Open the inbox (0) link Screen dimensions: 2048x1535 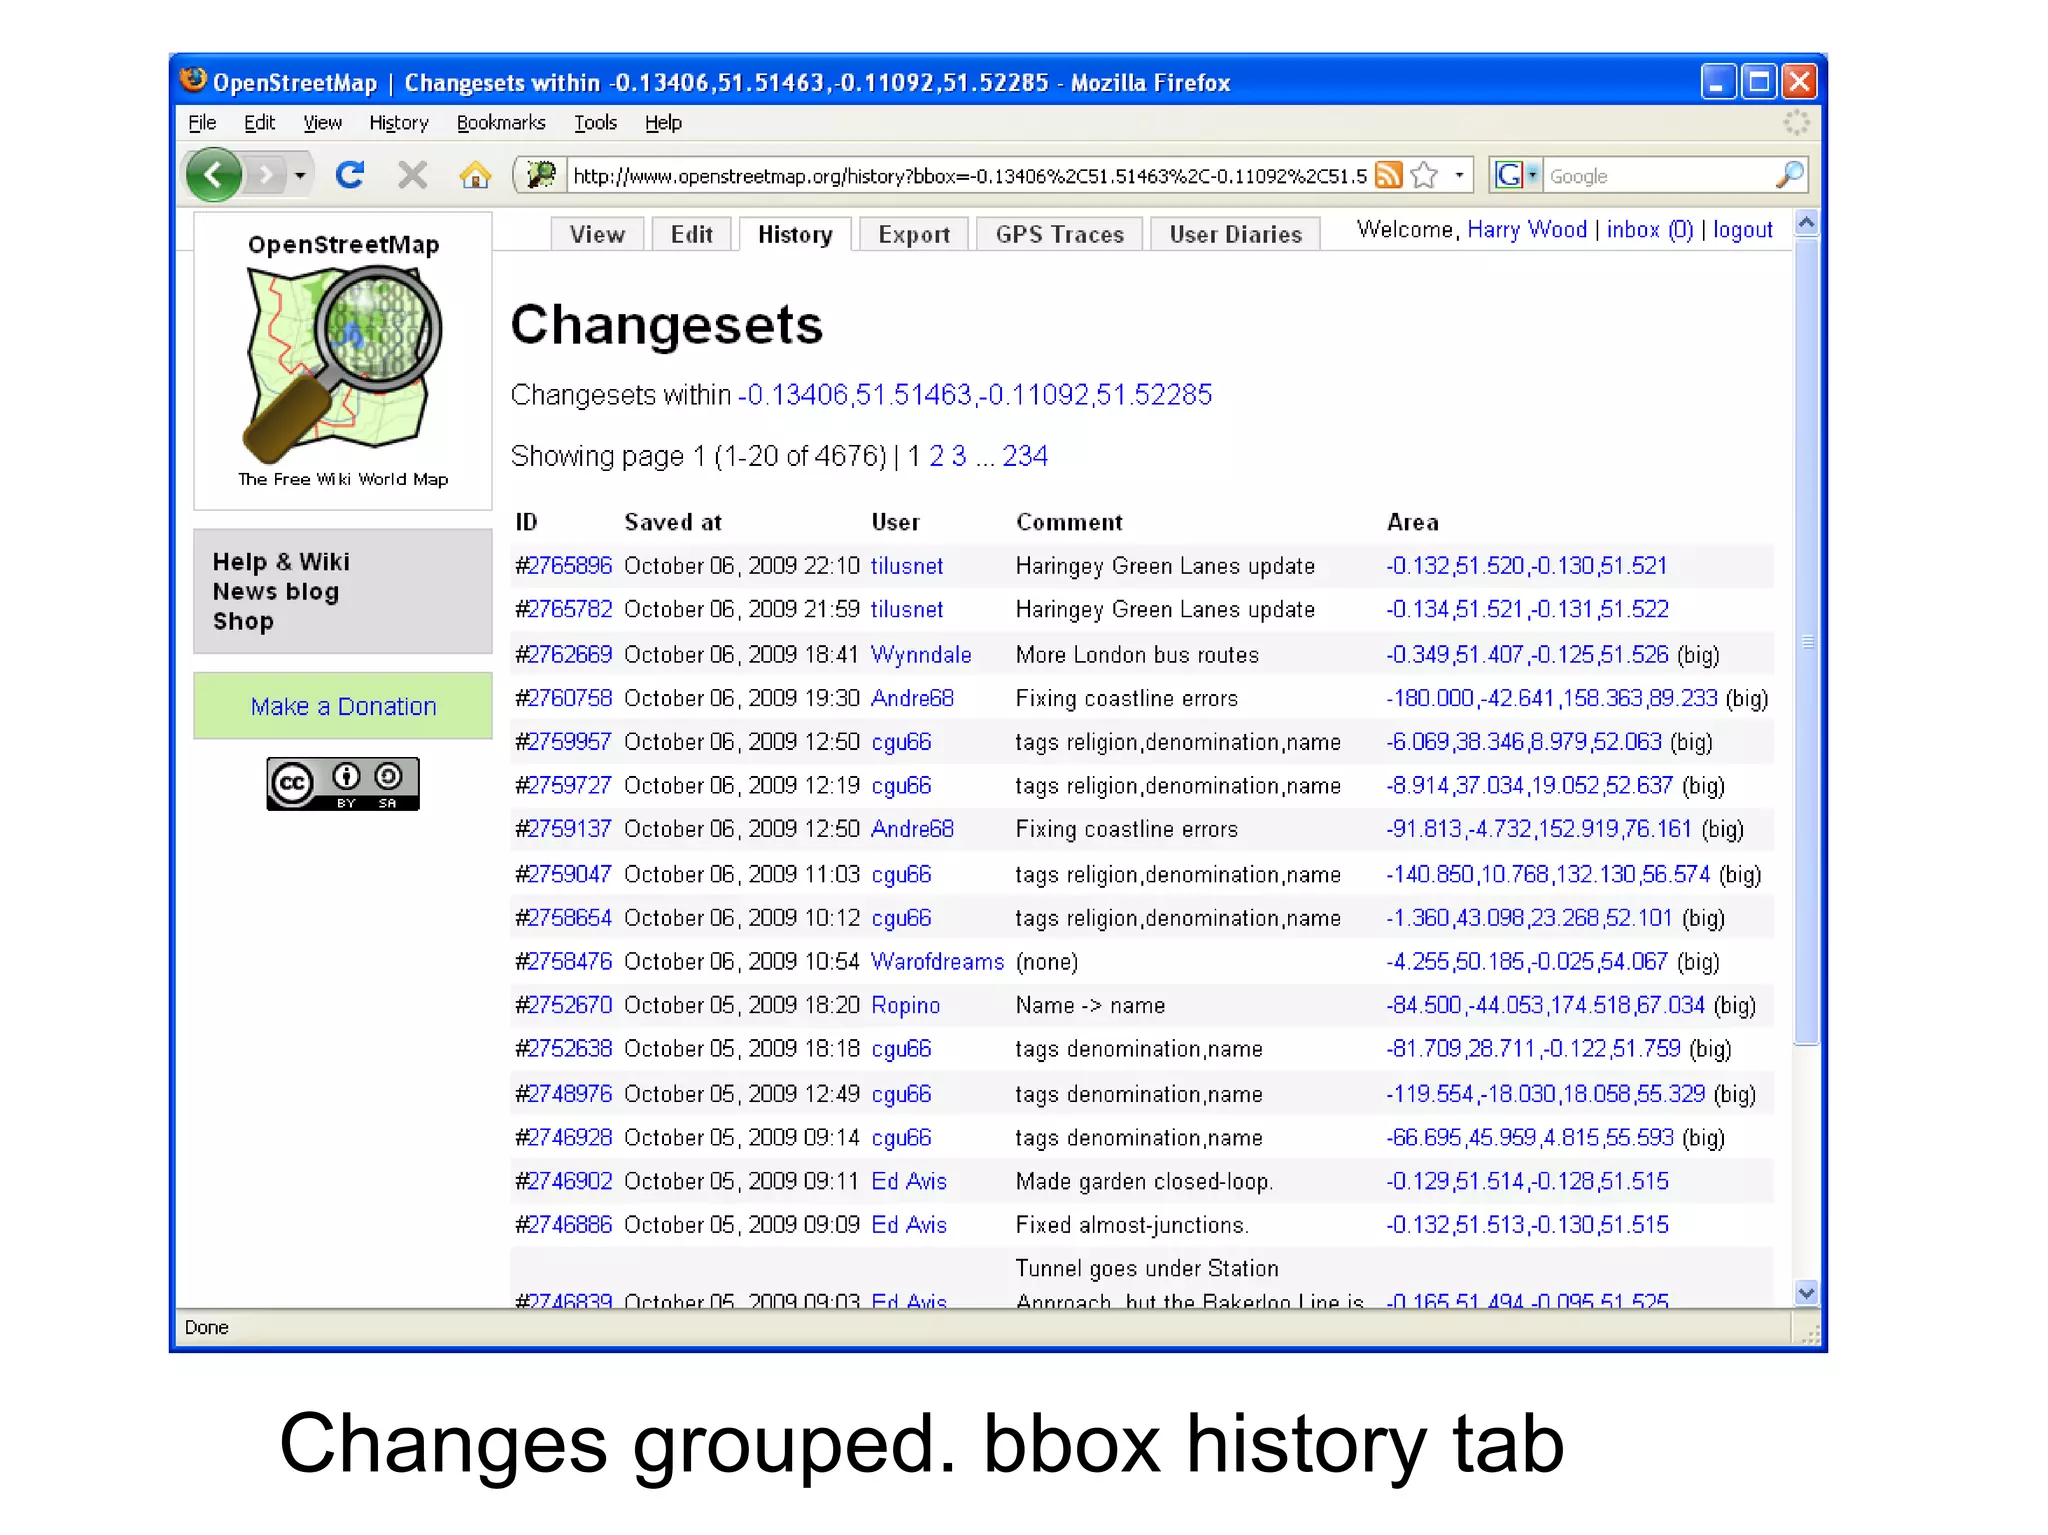tap(1650, 230)
